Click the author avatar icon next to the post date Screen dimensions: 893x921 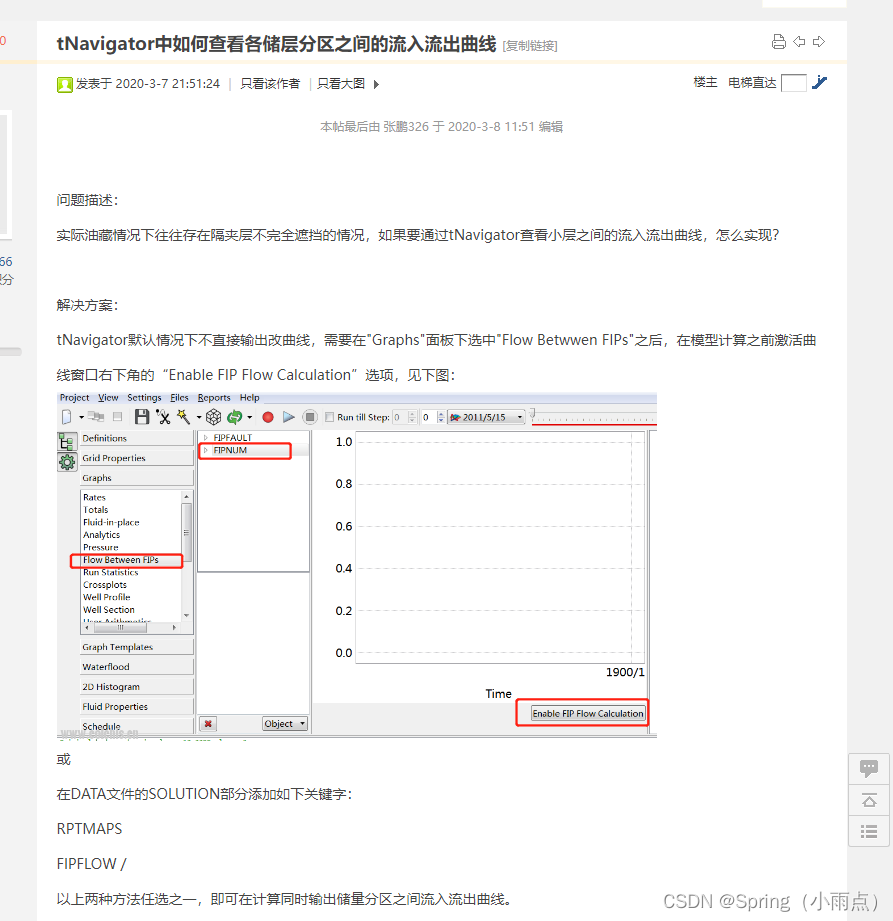[x=65, y=85]
